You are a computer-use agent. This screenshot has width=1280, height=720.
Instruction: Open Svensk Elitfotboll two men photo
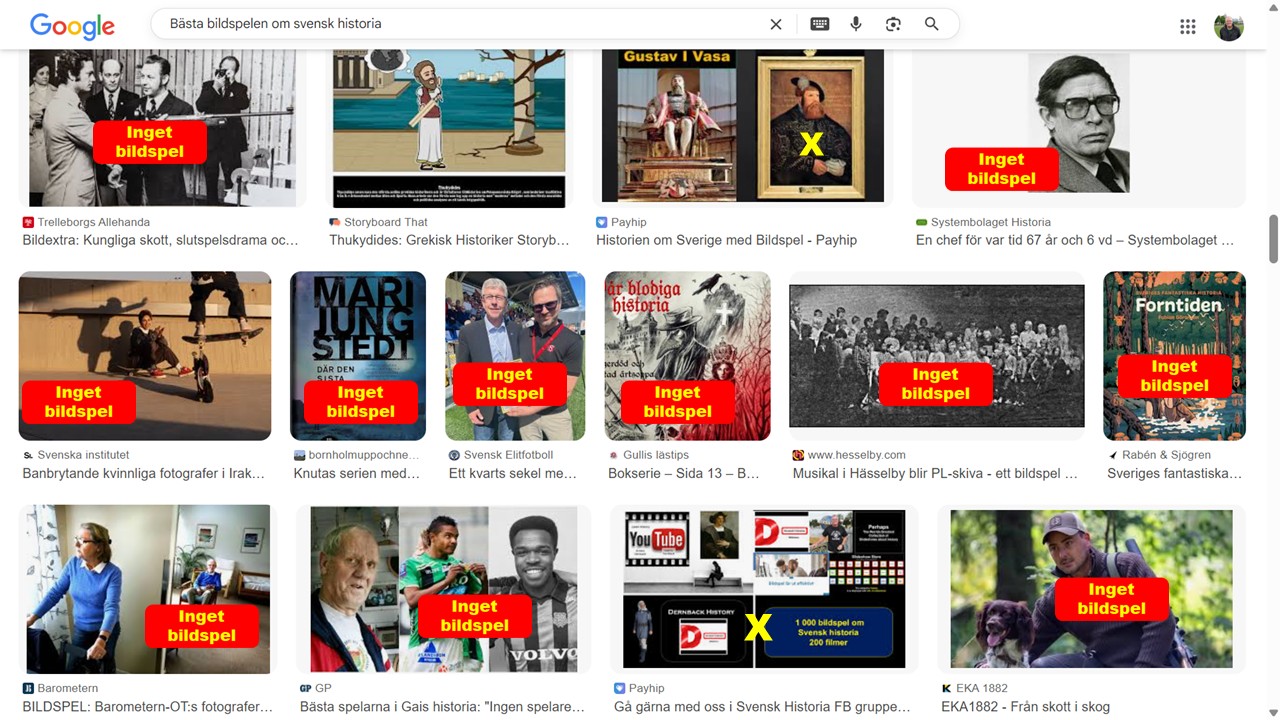[515, 356]
